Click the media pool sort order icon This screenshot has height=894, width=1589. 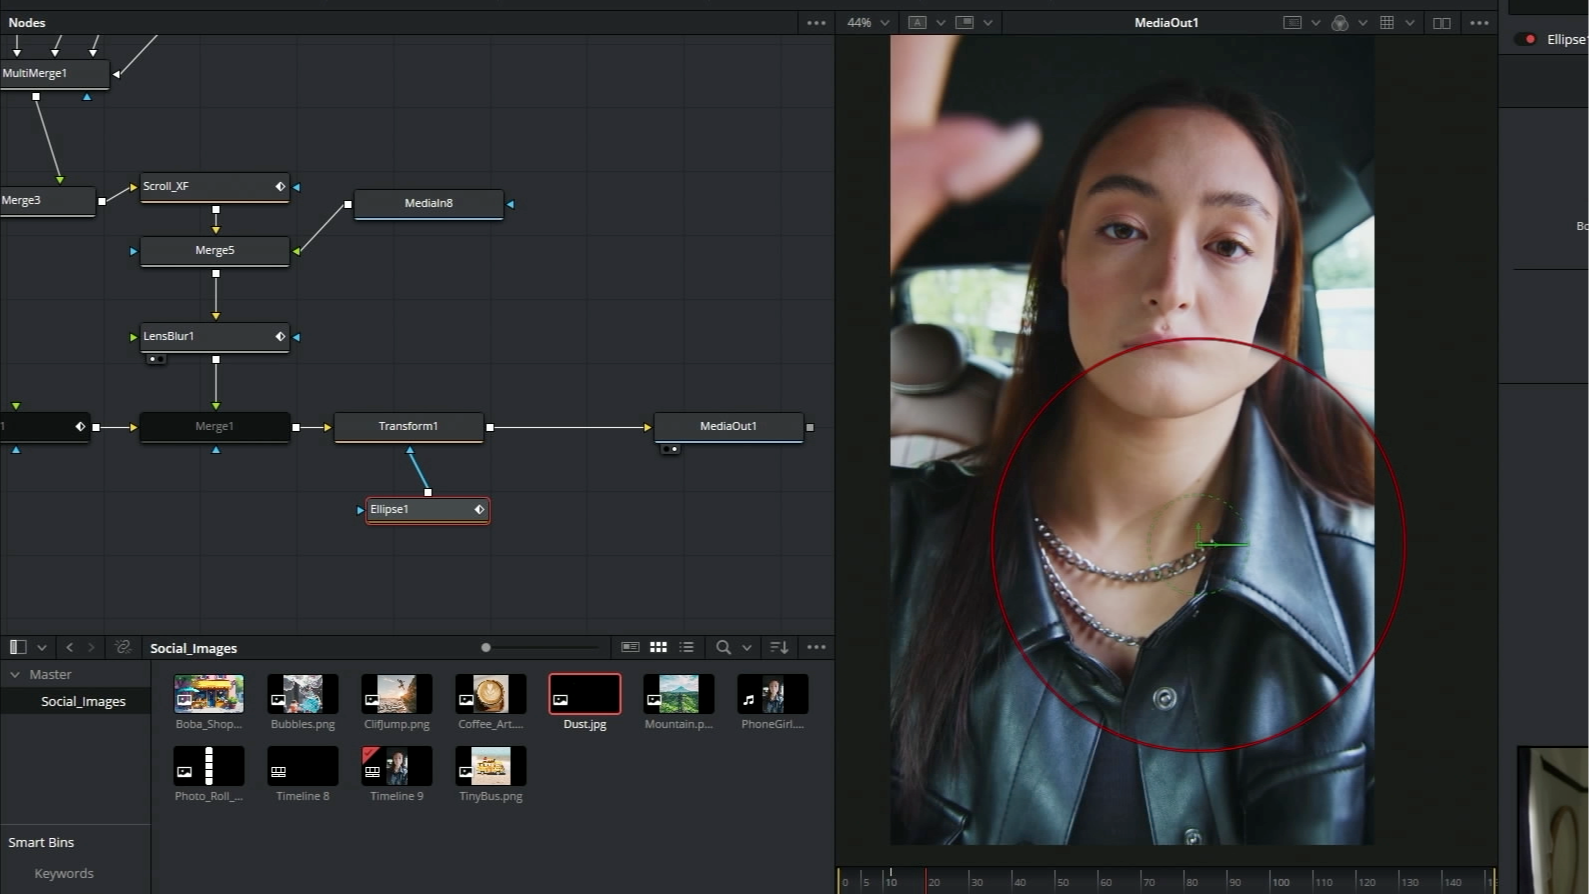tap(779, 647)
